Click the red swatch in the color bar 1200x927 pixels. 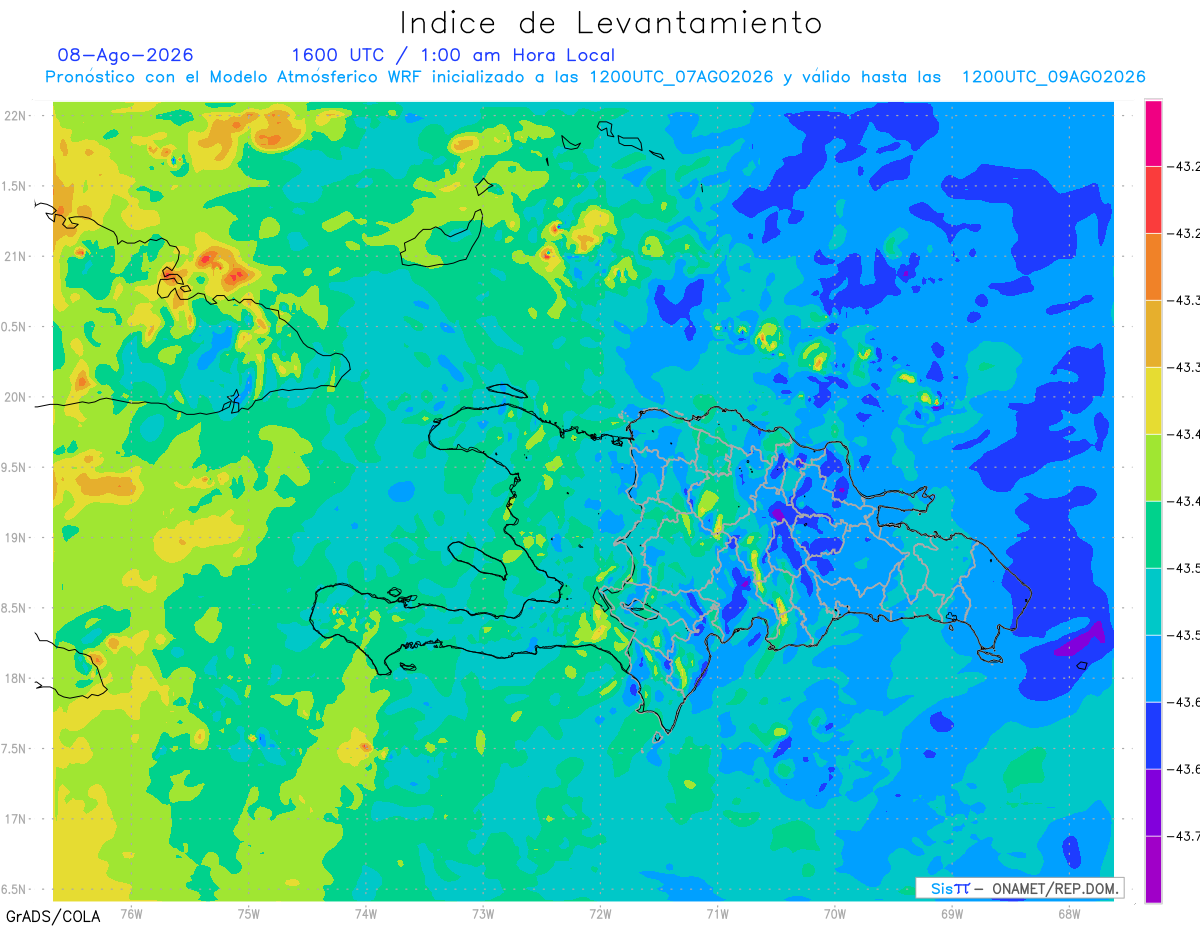point(1153,199)
